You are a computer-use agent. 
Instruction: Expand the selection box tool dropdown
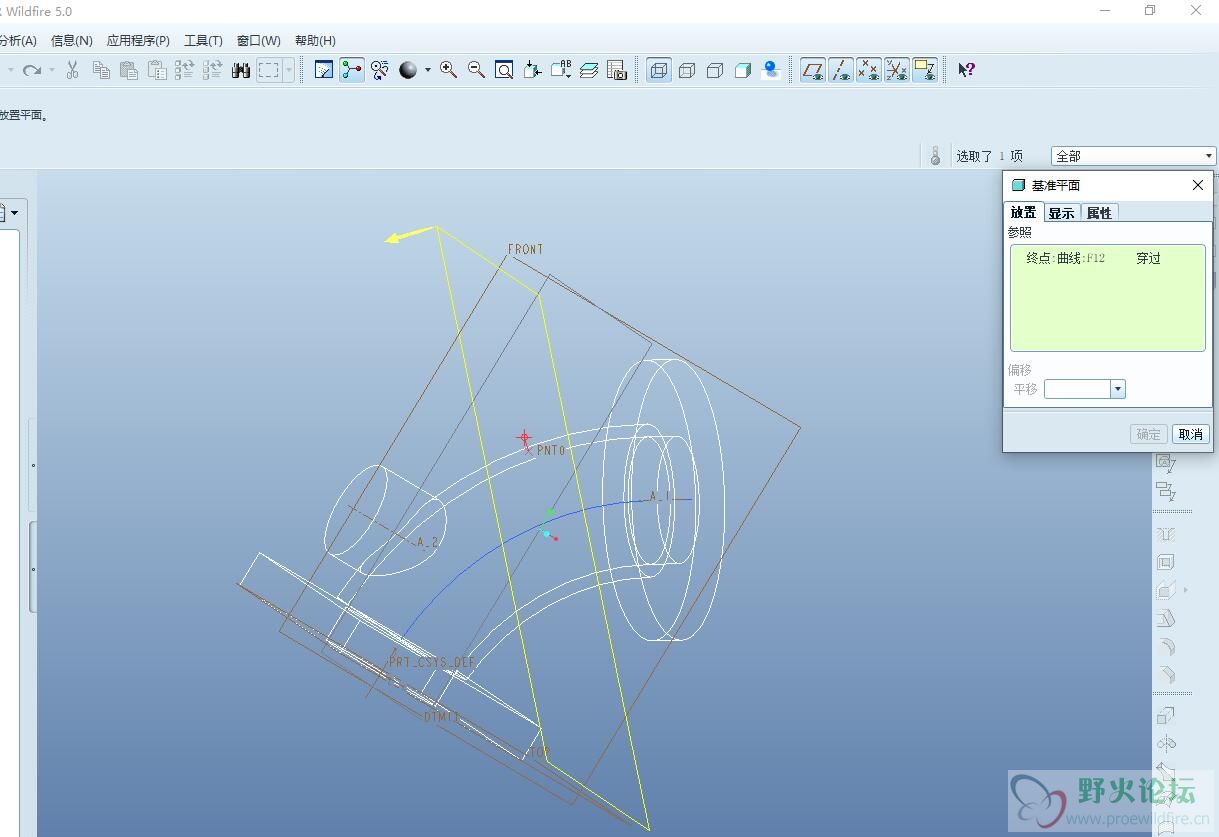click(289, 70)
